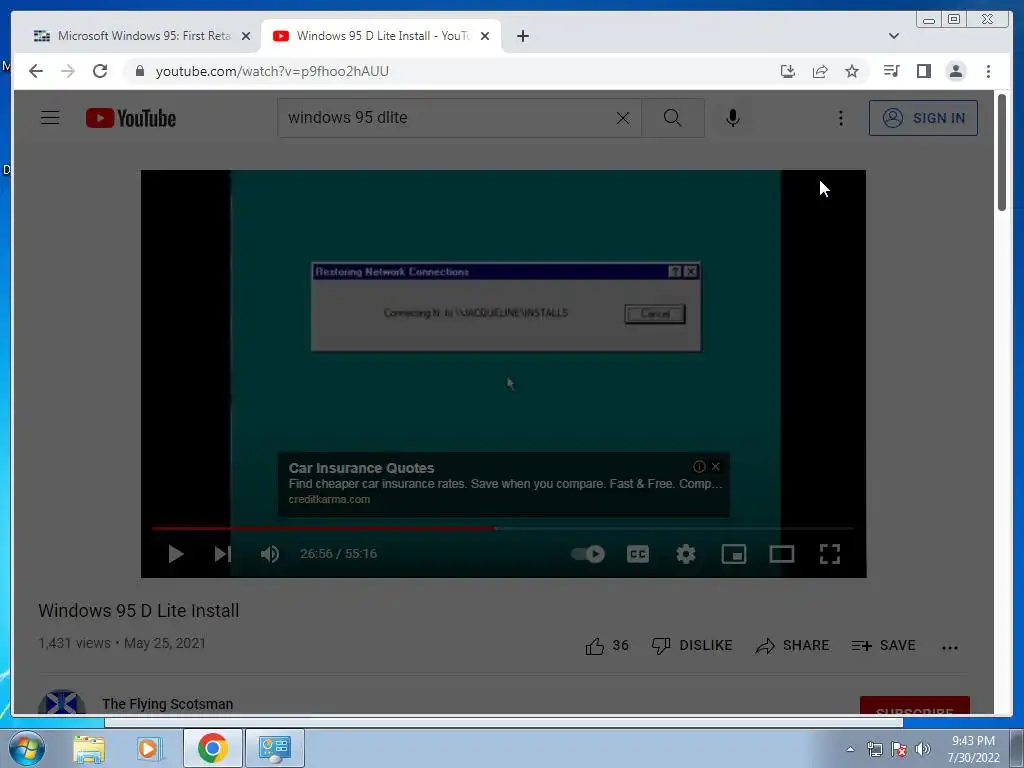Screen dimensions: 1024x768
Task: Launch Windows Media Player from taskbar
Action: click(149, 748)
